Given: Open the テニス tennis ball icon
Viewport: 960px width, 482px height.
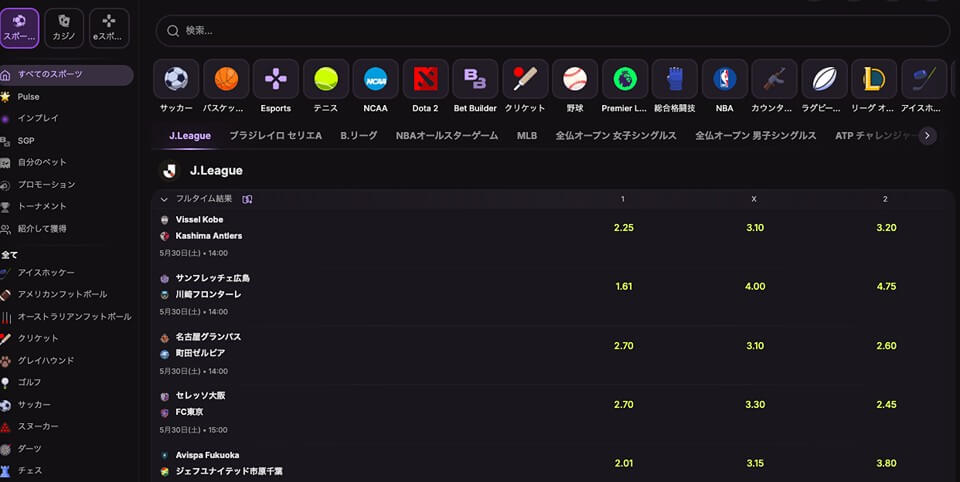Looking at the screenshot, I should [x=326, y=79].
